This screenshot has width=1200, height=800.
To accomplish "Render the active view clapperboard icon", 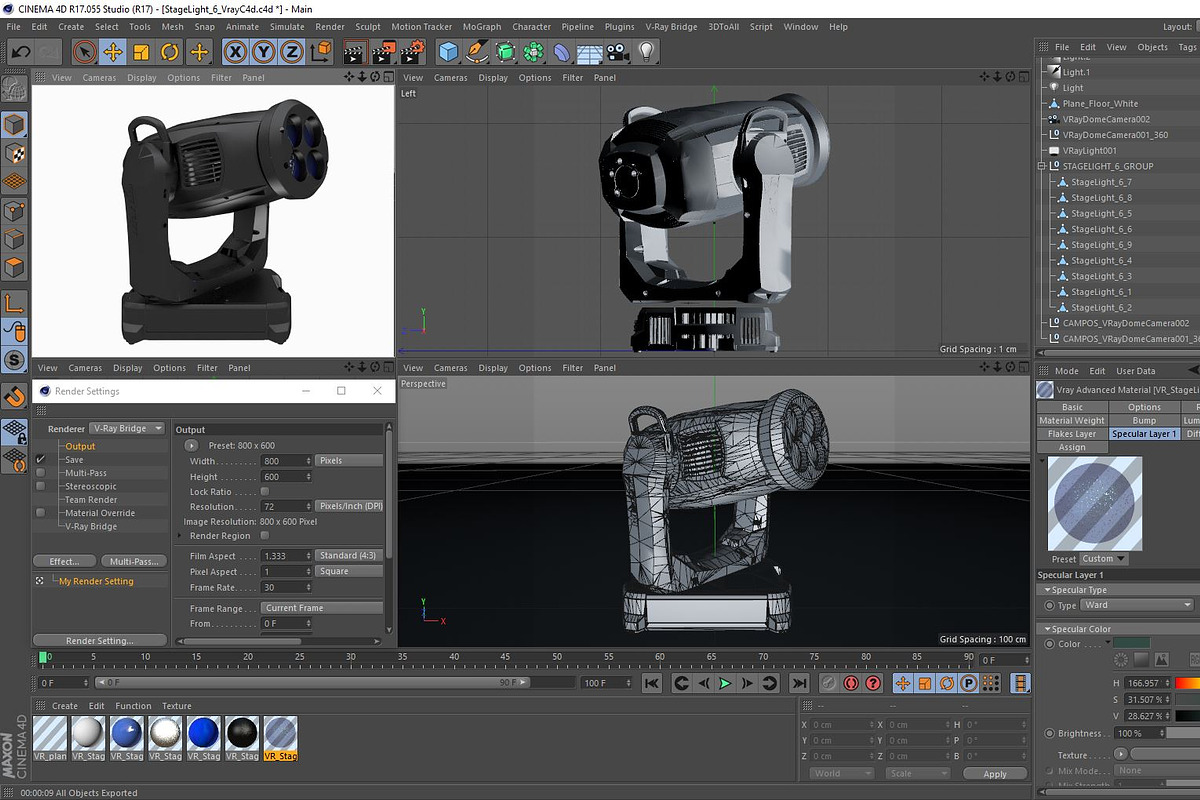I will coord(355,52).
